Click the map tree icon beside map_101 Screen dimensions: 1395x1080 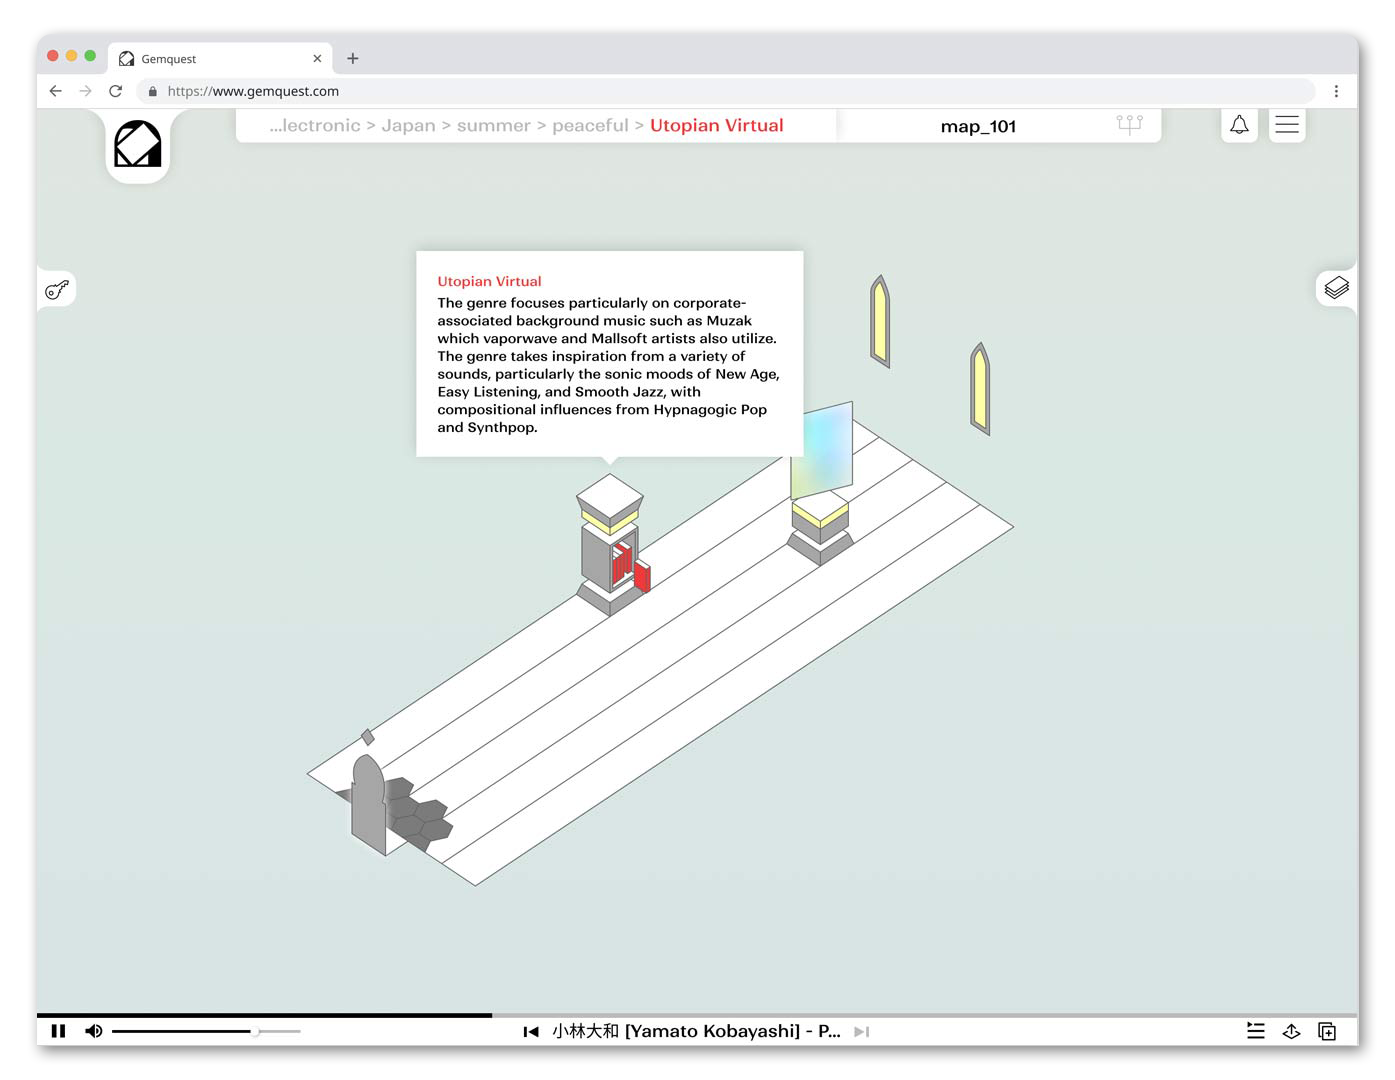point(1129,125)
